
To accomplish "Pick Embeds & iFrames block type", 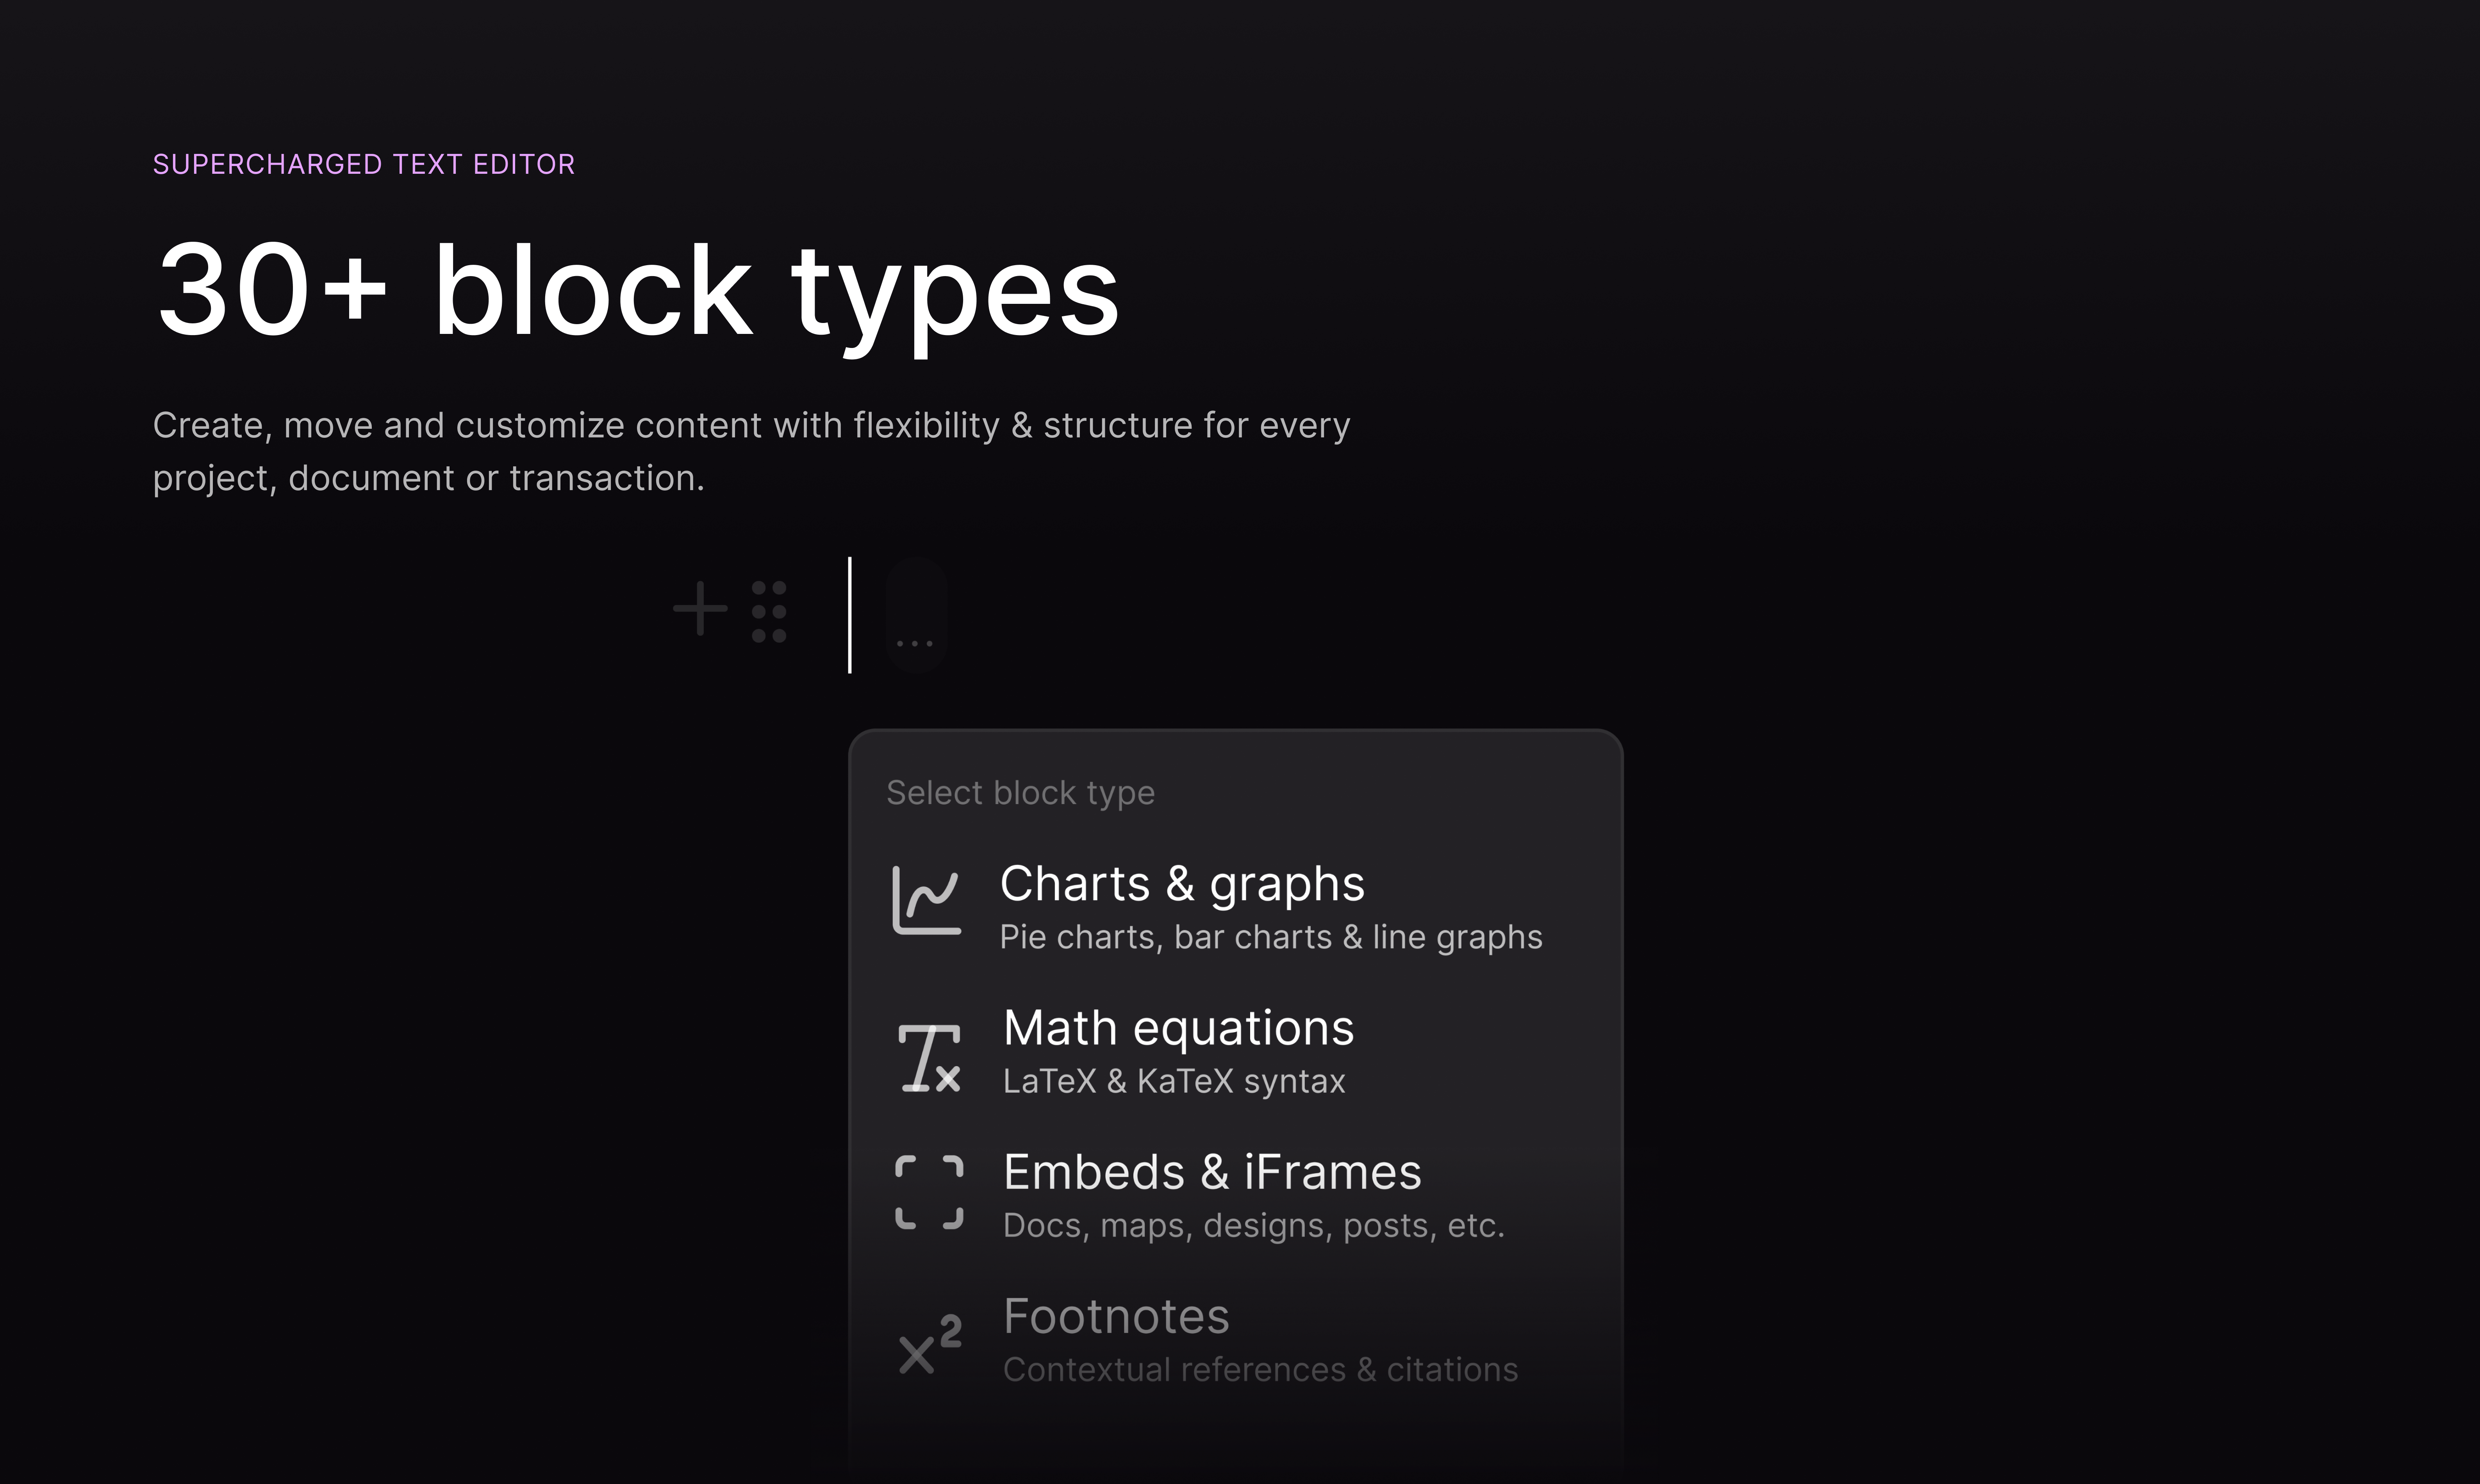I will click(x=1211, y=1172).
